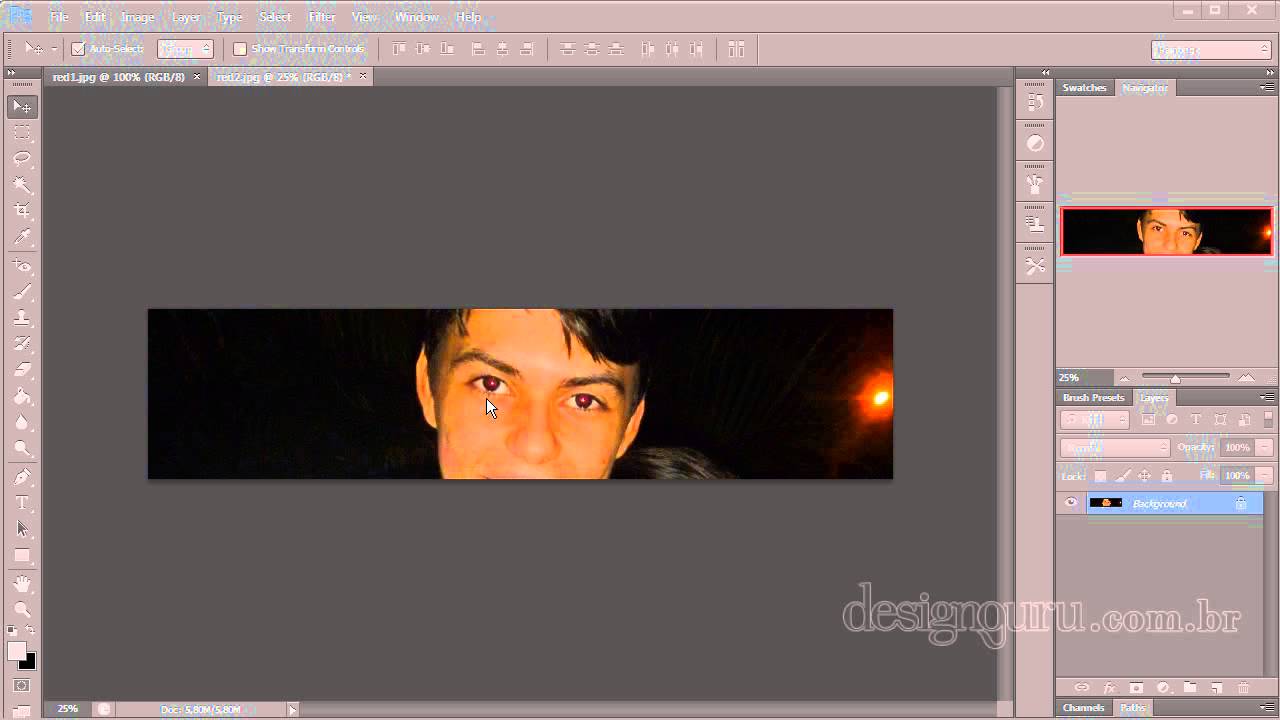
Task: Click the Create new group folder icon
Action: tap(1190, 688)
